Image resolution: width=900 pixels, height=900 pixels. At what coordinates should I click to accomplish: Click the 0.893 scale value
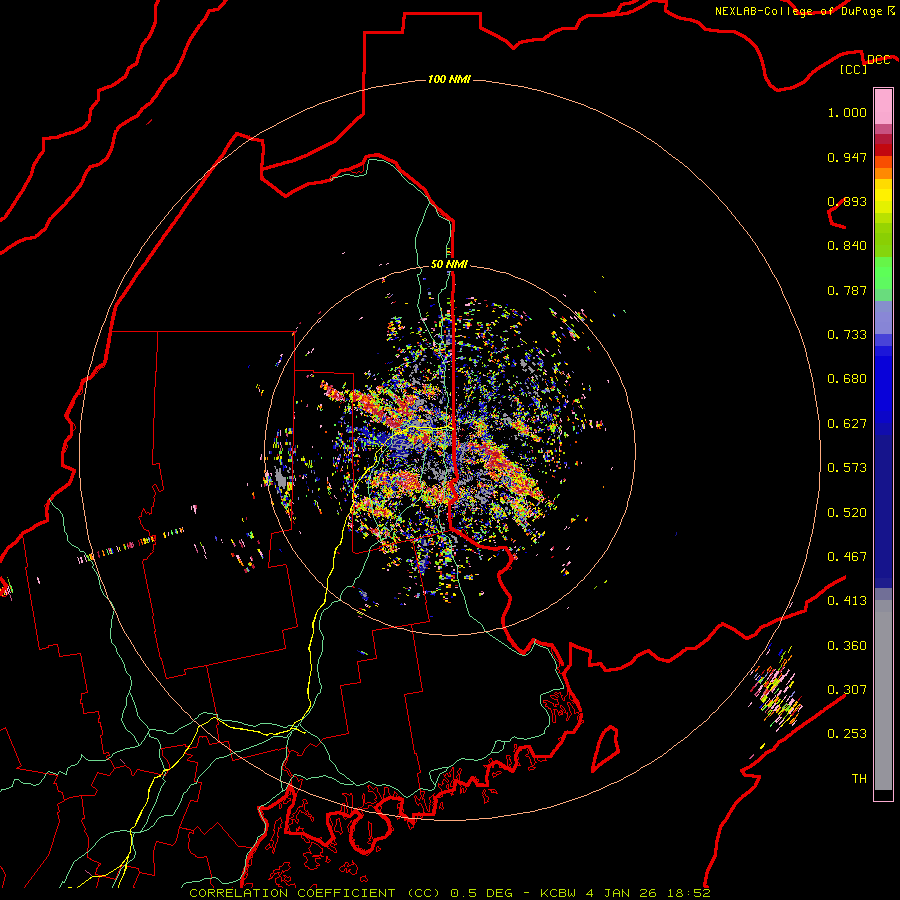coord(847,201)
